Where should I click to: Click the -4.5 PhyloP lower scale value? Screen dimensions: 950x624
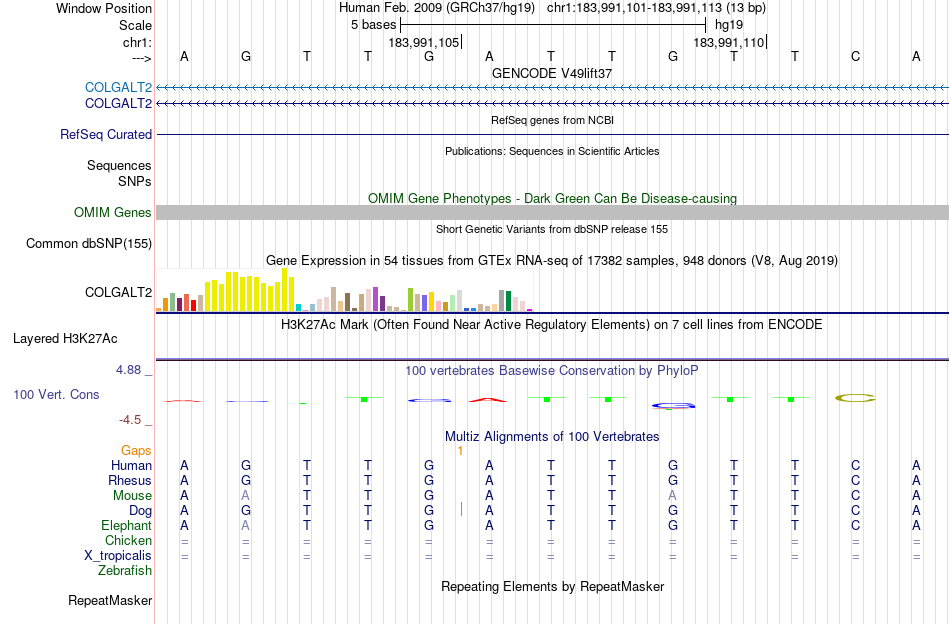[130, 420]
